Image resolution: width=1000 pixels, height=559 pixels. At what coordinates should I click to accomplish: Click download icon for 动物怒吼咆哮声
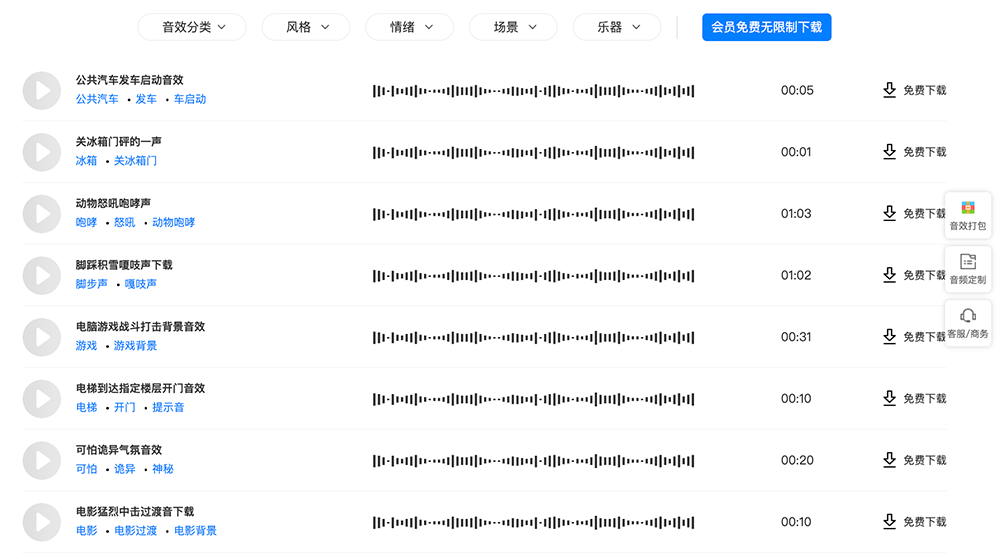[889, 213]
